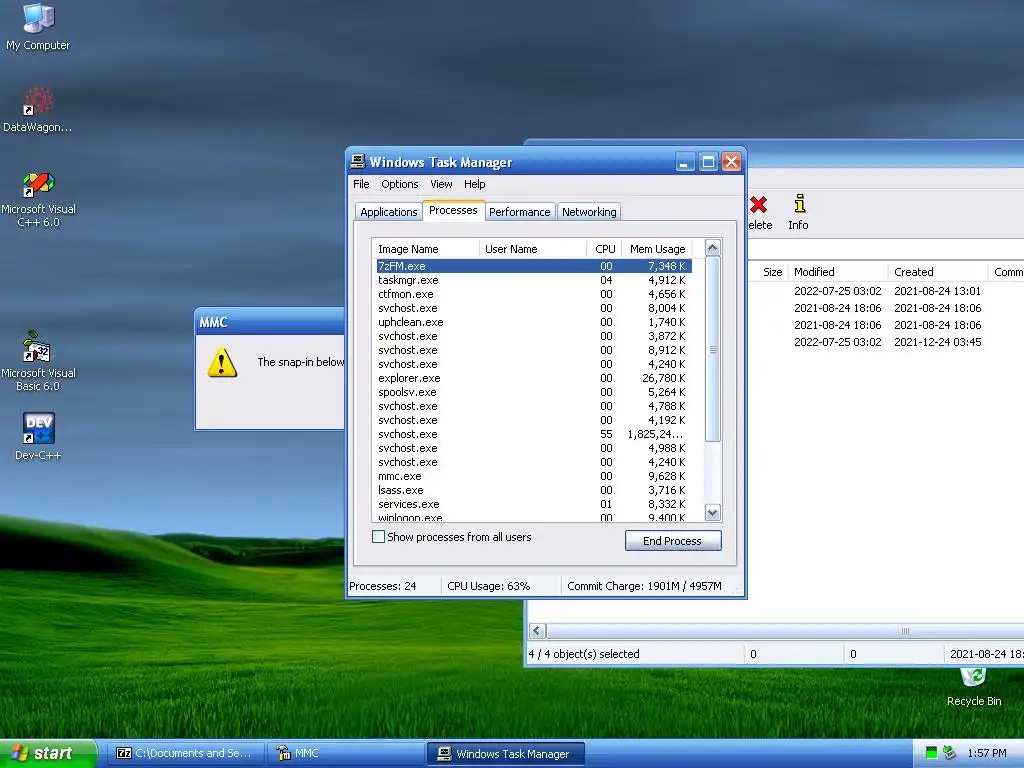
Task: Select the mmc.exe process row
Action: point(534,476)
